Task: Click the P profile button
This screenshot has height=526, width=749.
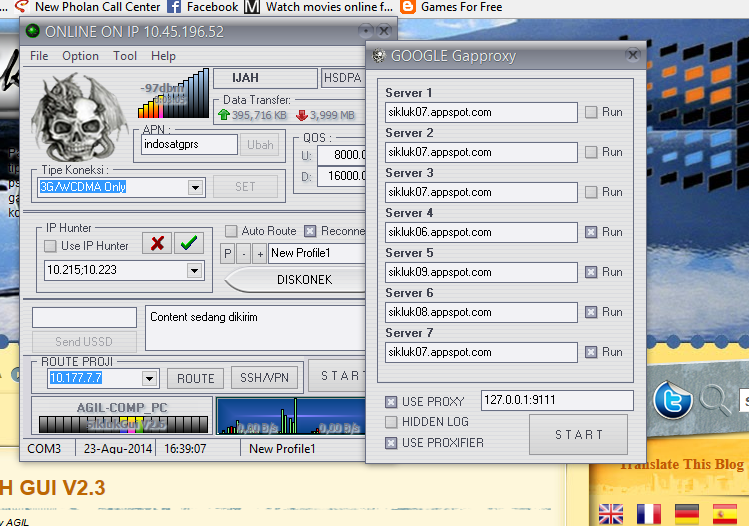Action: [x=228, y=254]
